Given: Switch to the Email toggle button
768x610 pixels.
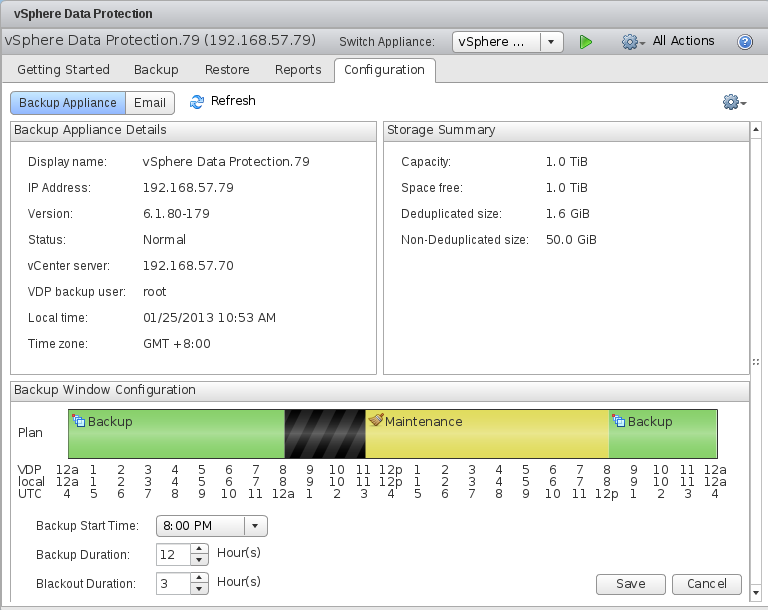Looking at the screenshot, I should pos(150,103).
